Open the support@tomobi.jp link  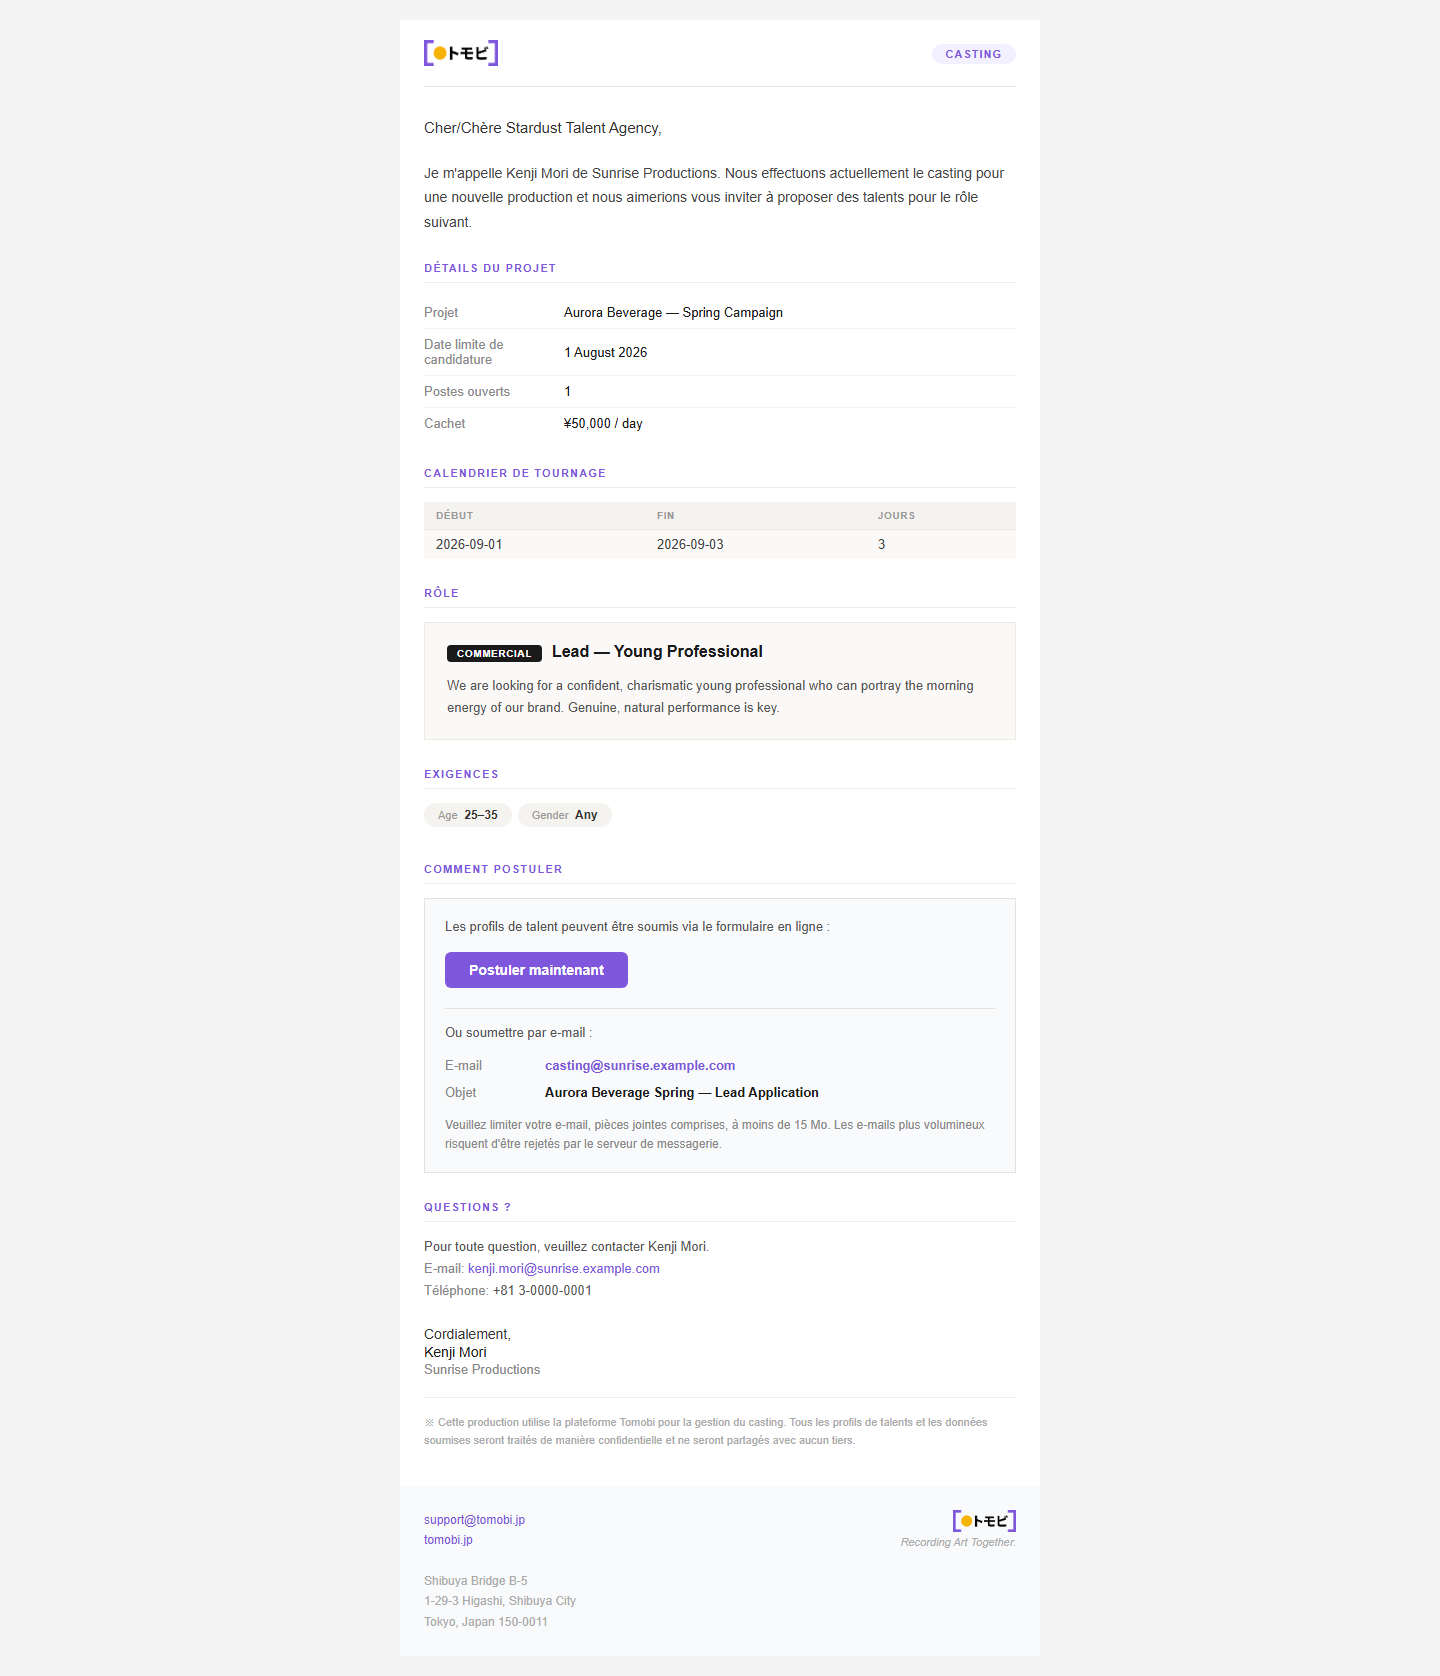pos(474,1520)
